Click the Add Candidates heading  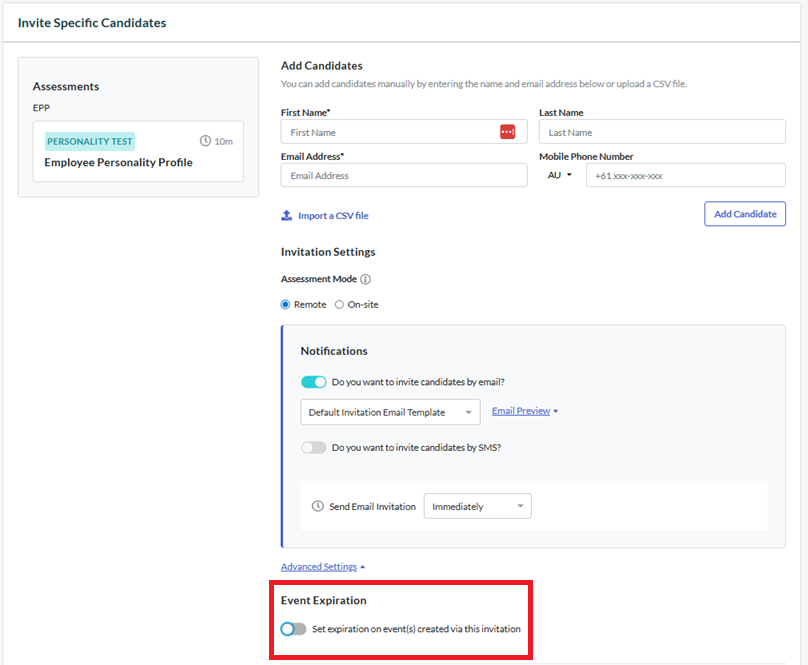(322, 65)
